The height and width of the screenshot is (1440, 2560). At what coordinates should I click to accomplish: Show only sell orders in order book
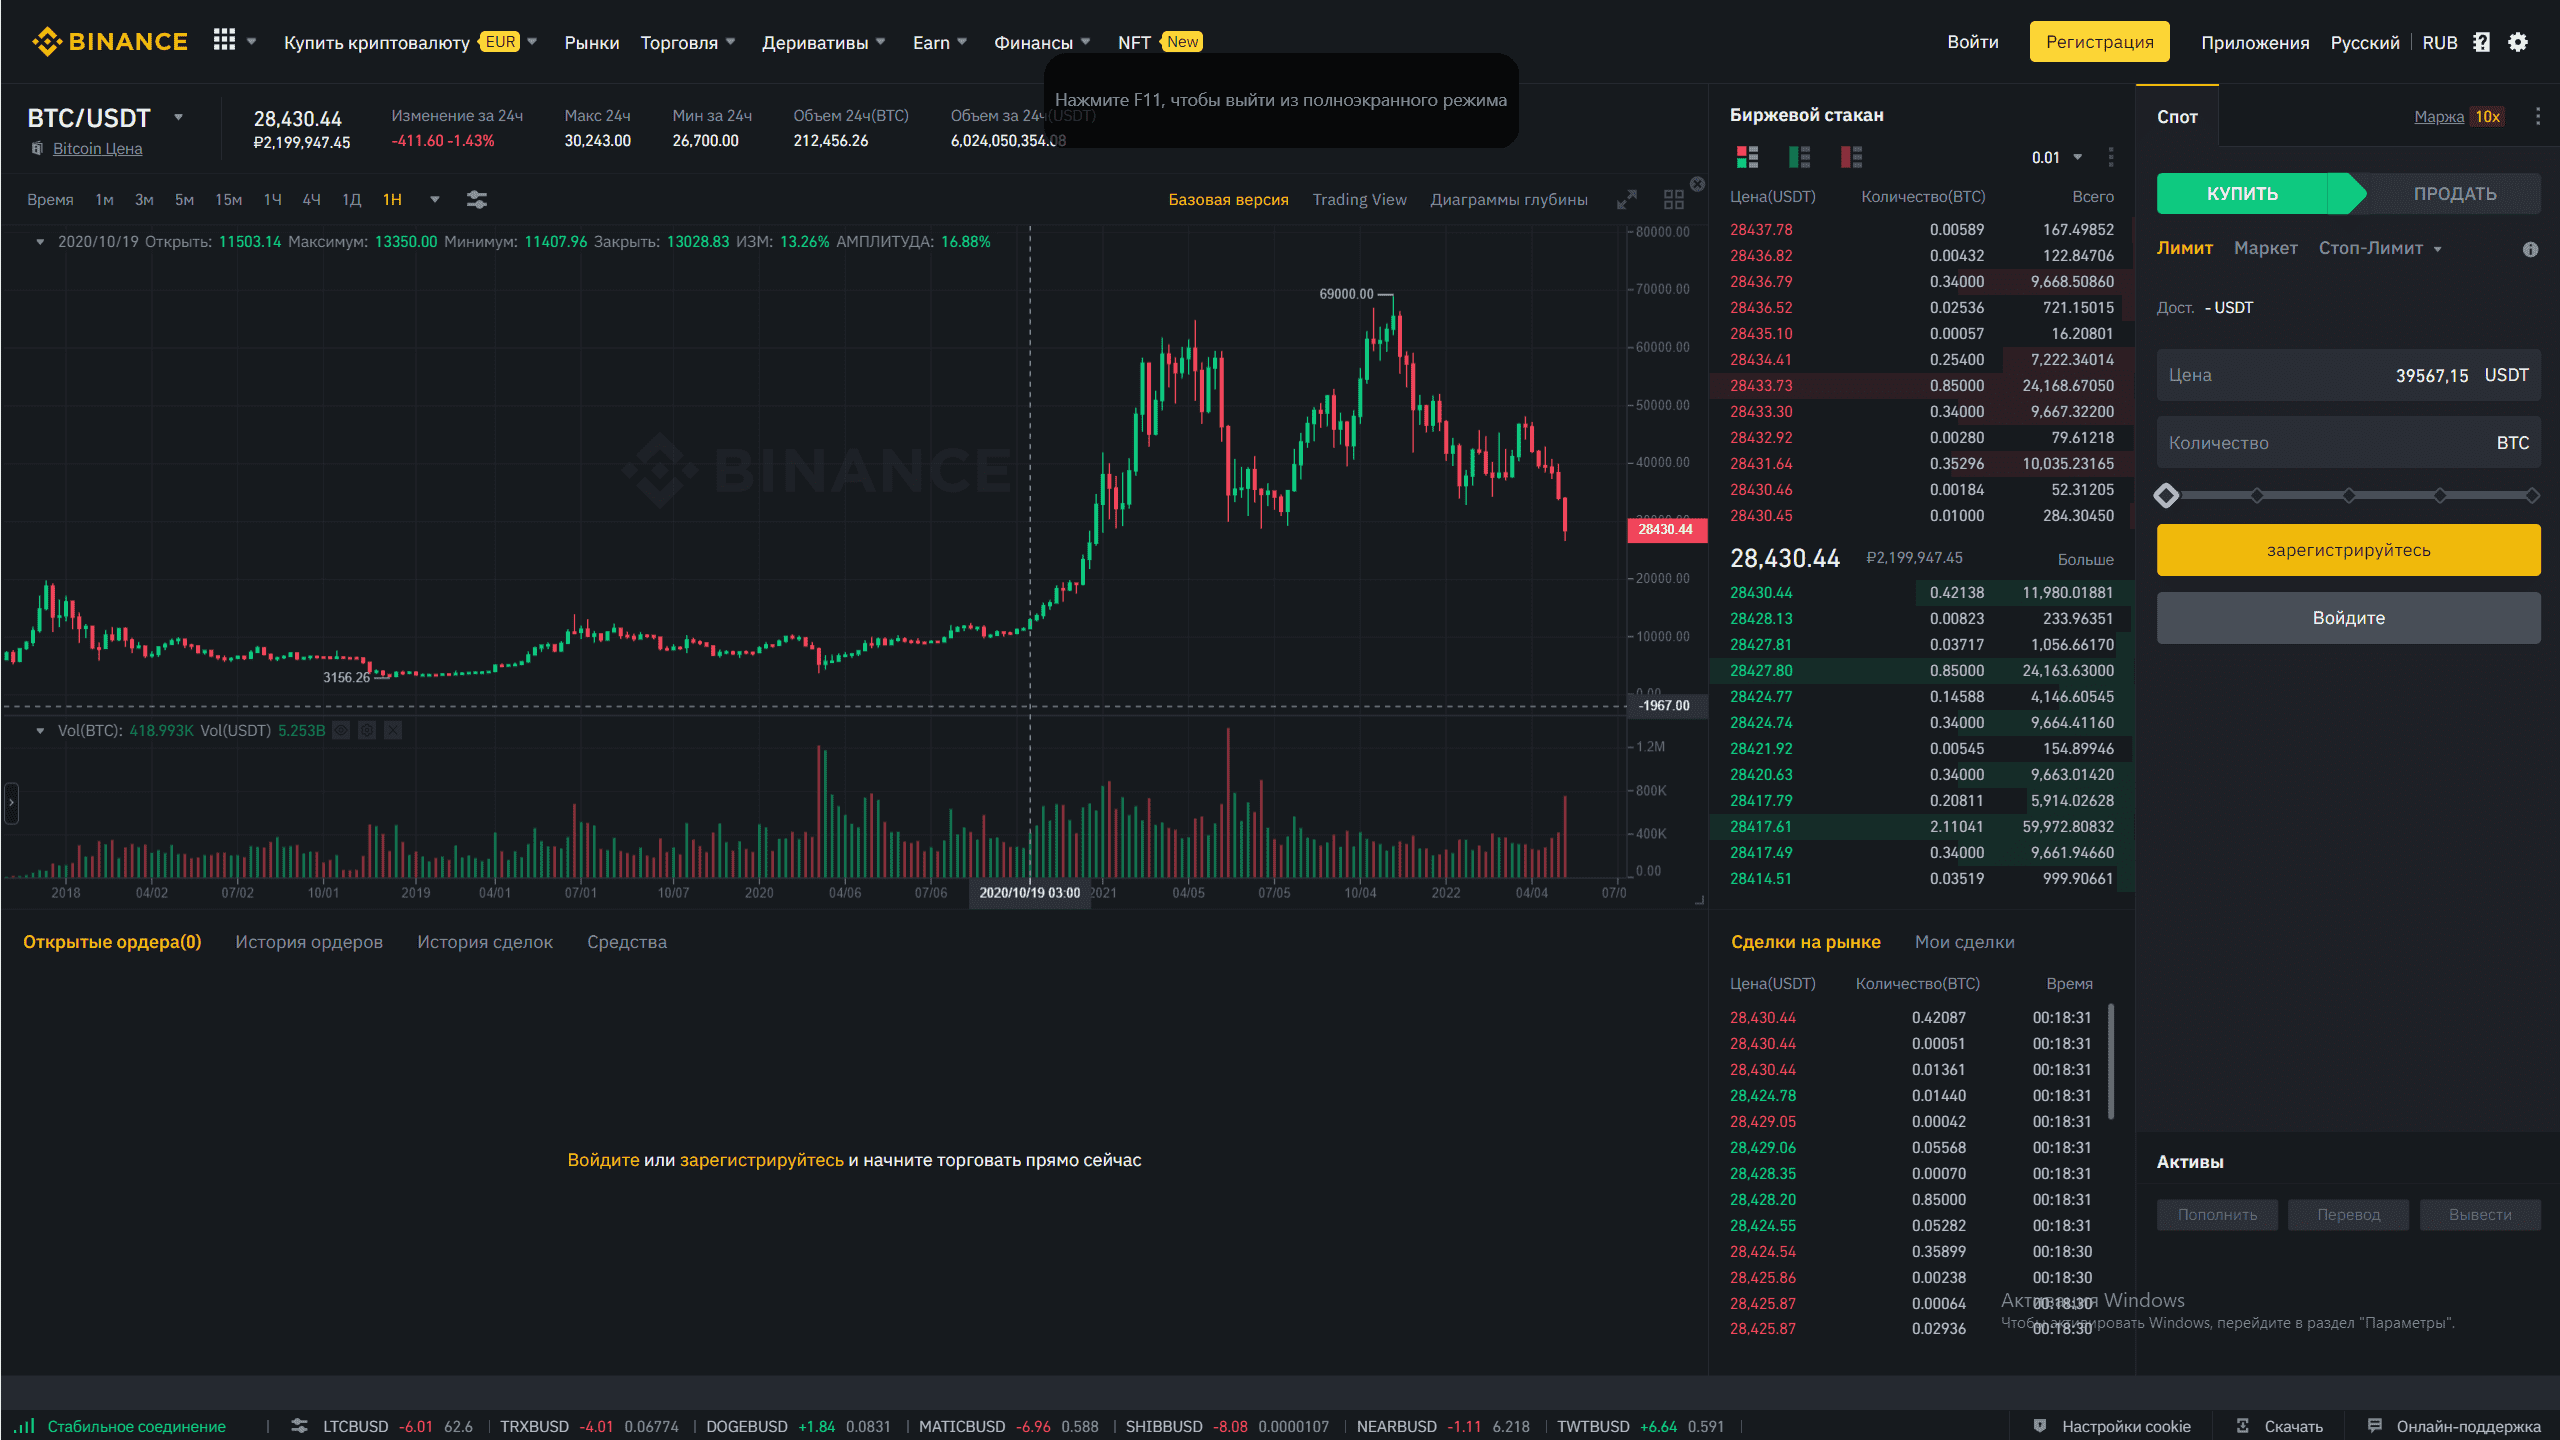coord(1851,157)
